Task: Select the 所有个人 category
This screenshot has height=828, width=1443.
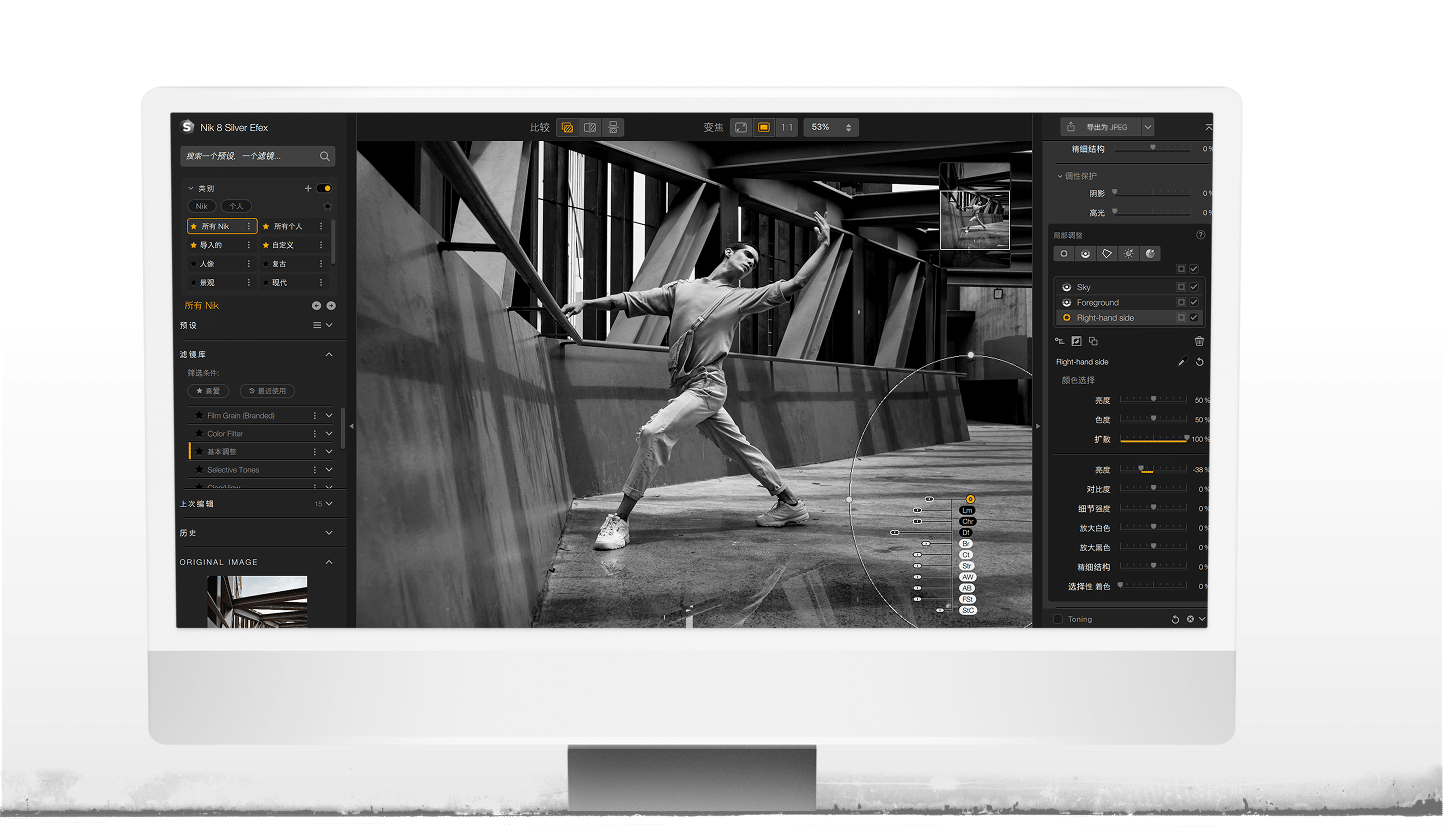Action: point(293,226)
